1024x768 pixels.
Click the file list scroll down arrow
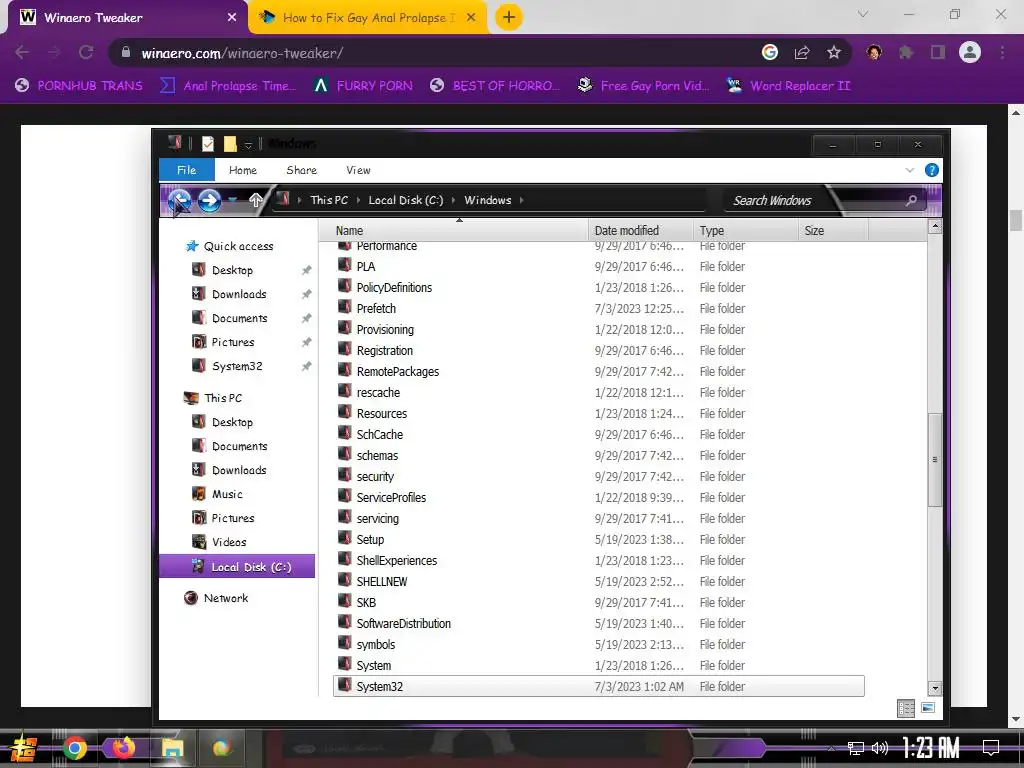(x=935, y=688)
